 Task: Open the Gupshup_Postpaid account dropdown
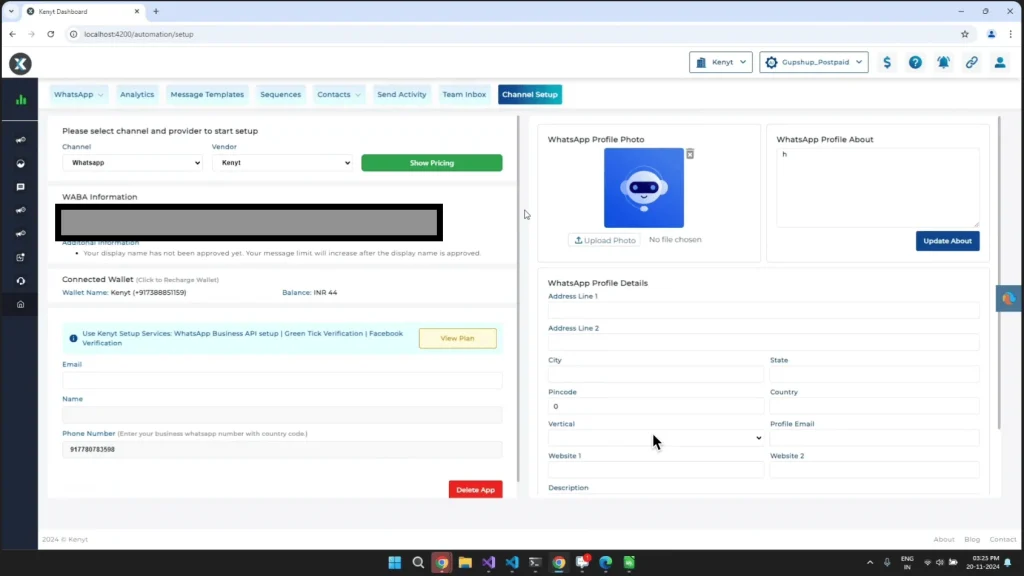click(814, 62)
